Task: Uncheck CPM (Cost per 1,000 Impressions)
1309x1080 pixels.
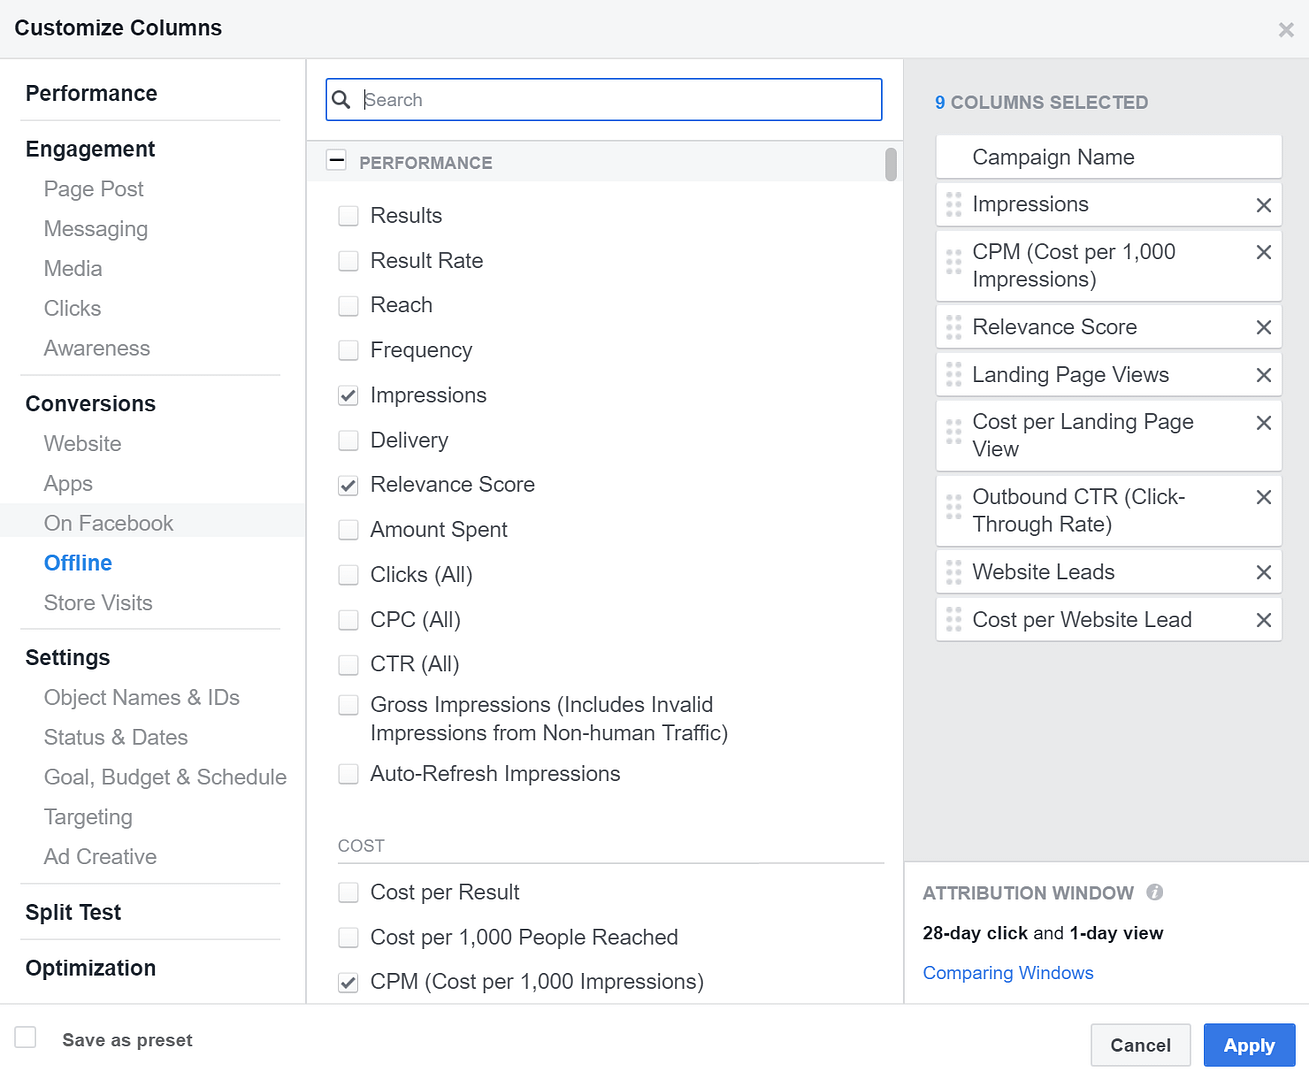Action: coord(348,981)
